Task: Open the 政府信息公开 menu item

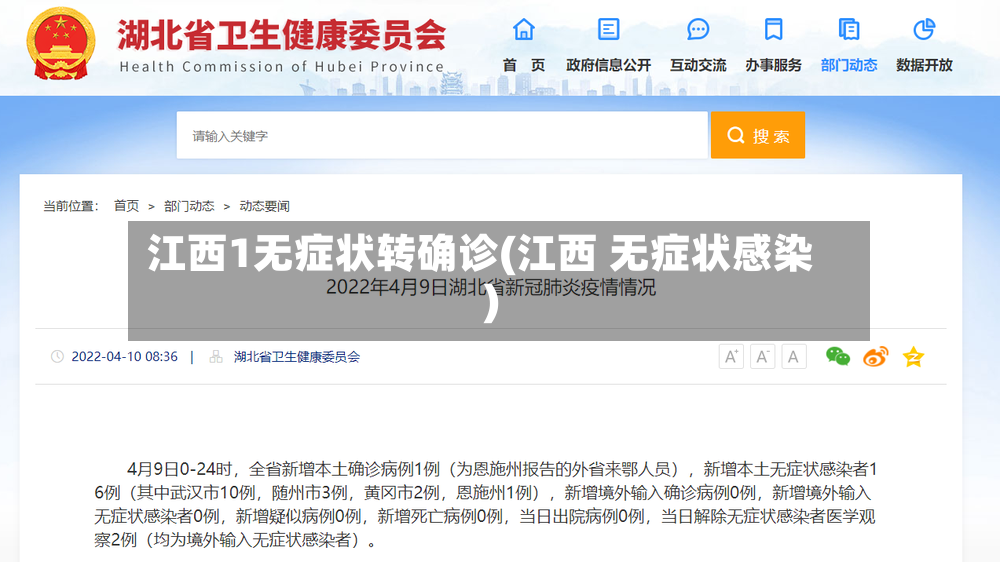Action: (608, 65)
